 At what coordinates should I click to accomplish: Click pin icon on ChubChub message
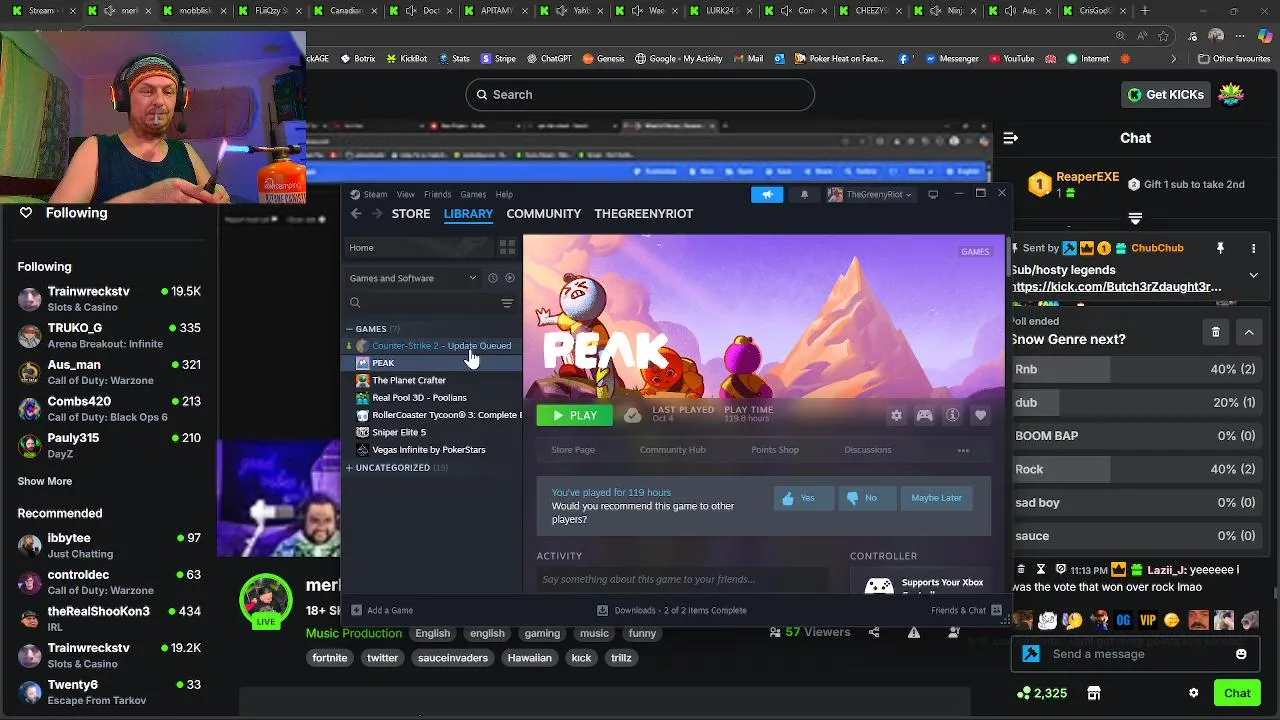pyautogui.click(x=1220, y=248)
